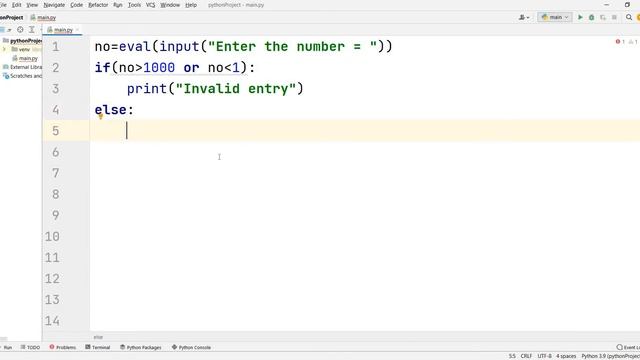
Task: Open the user account icon menu
Action: (x=524, y=17)
